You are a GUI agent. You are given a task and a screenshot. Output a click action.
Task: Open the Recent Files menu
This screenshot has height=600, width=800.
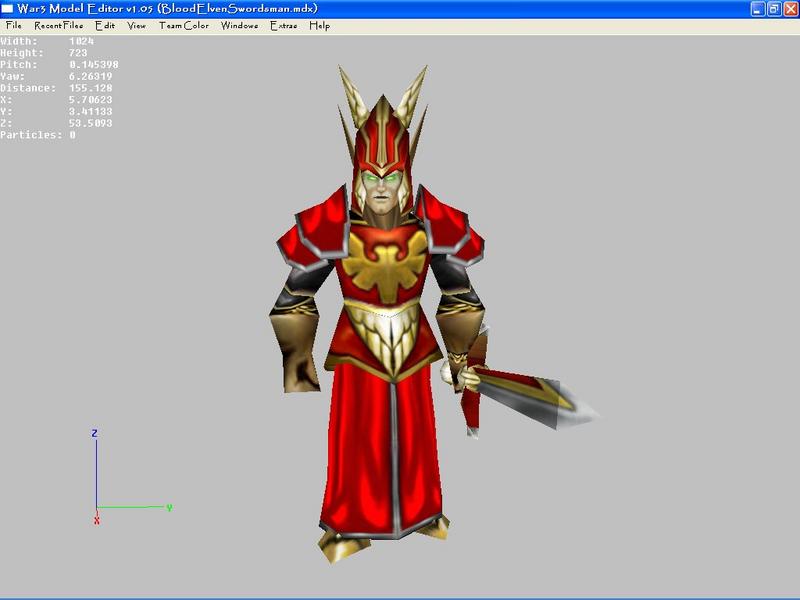[x=59, y=26]
